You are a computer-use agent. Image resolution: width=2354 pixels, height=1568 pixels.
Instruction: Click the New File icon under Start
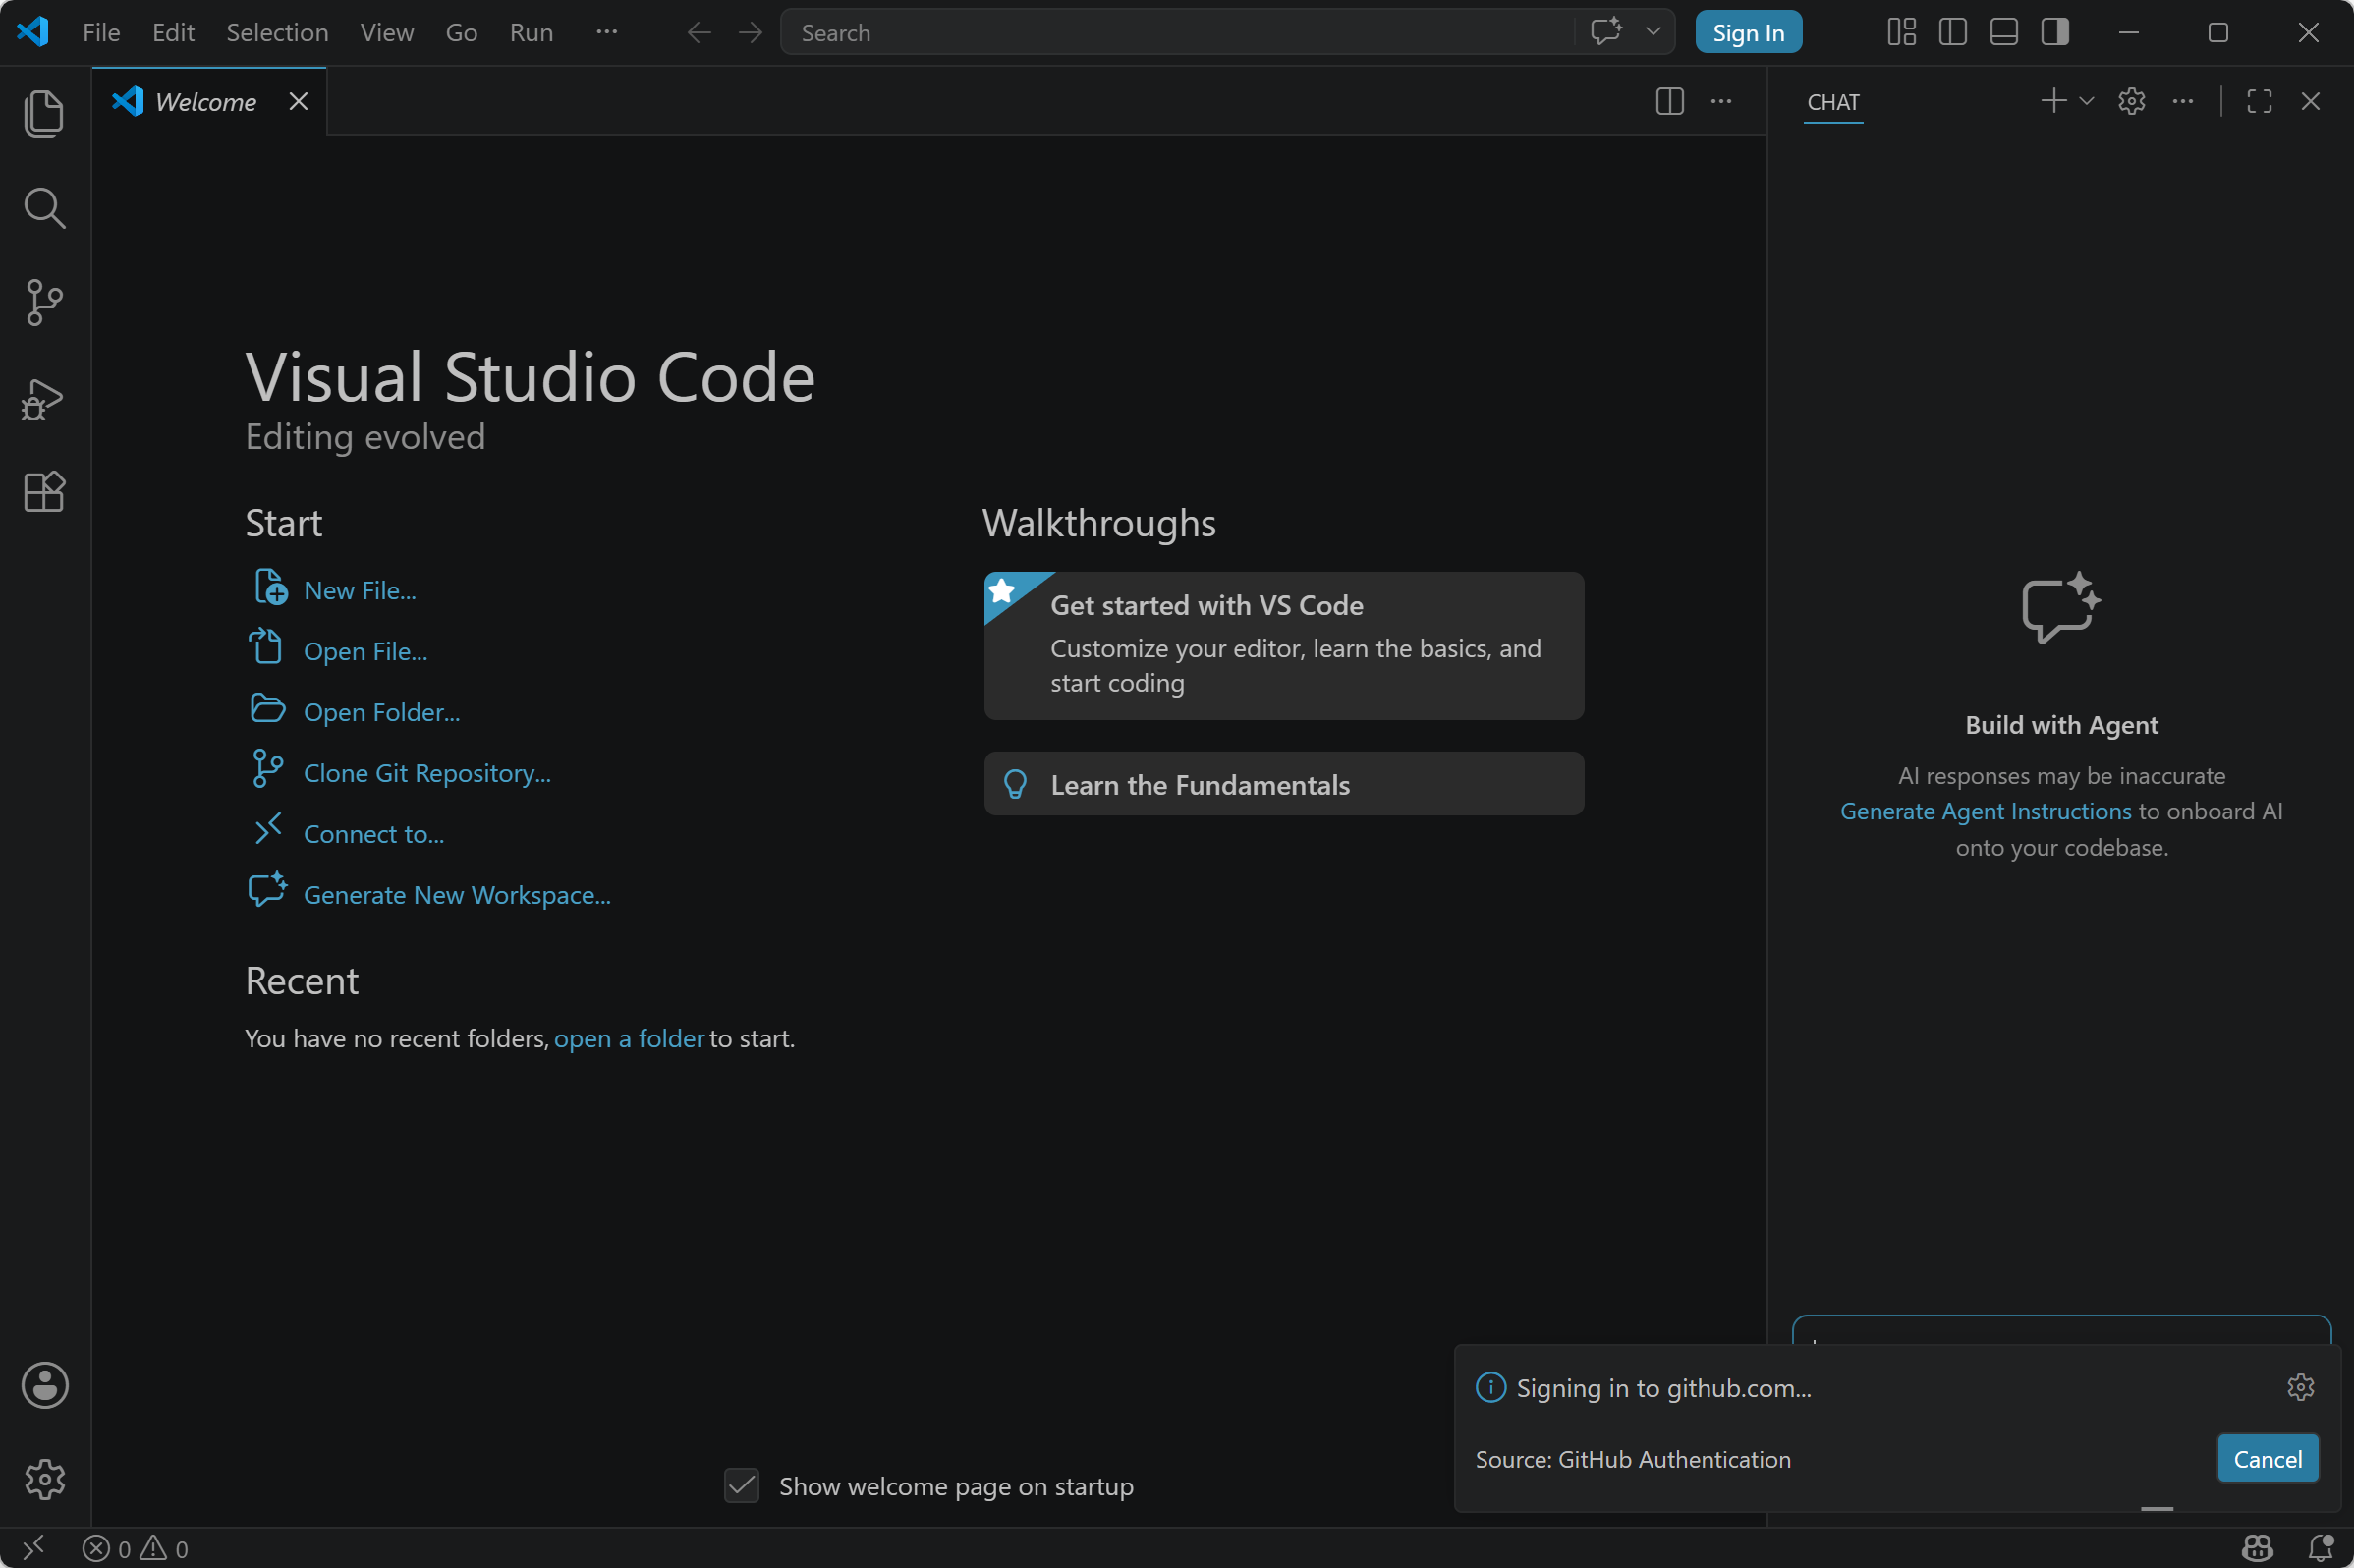point(270,588)
